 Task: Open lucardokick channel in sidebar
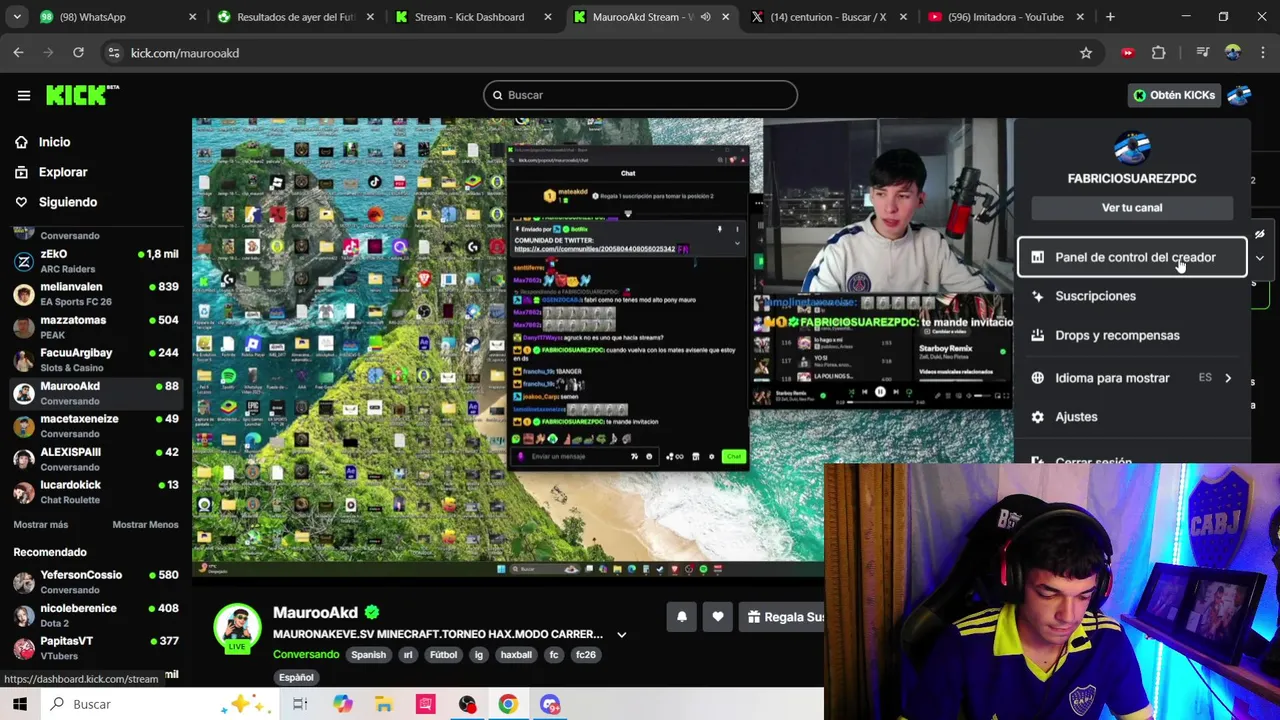tap(96, 492)
